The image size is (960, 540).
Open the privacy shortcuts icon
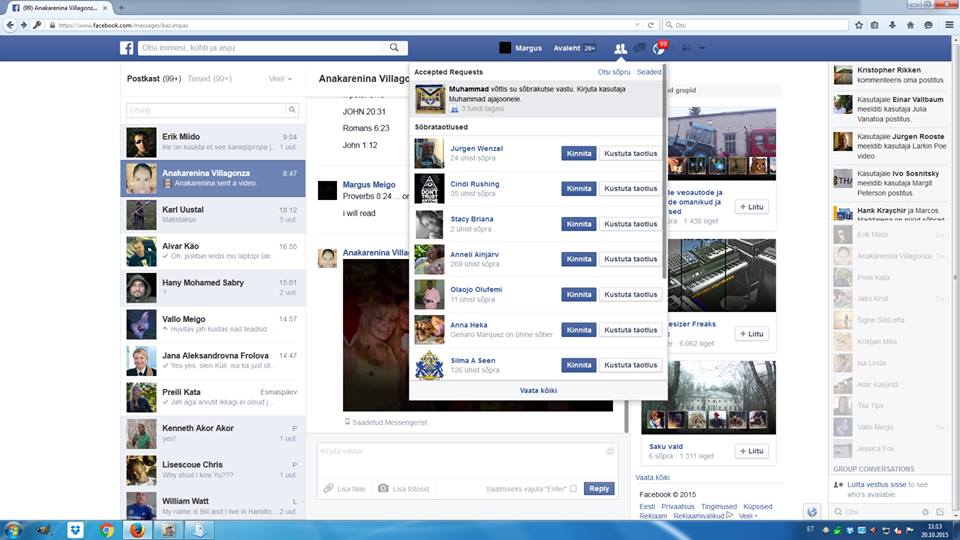tap(686, 48)
